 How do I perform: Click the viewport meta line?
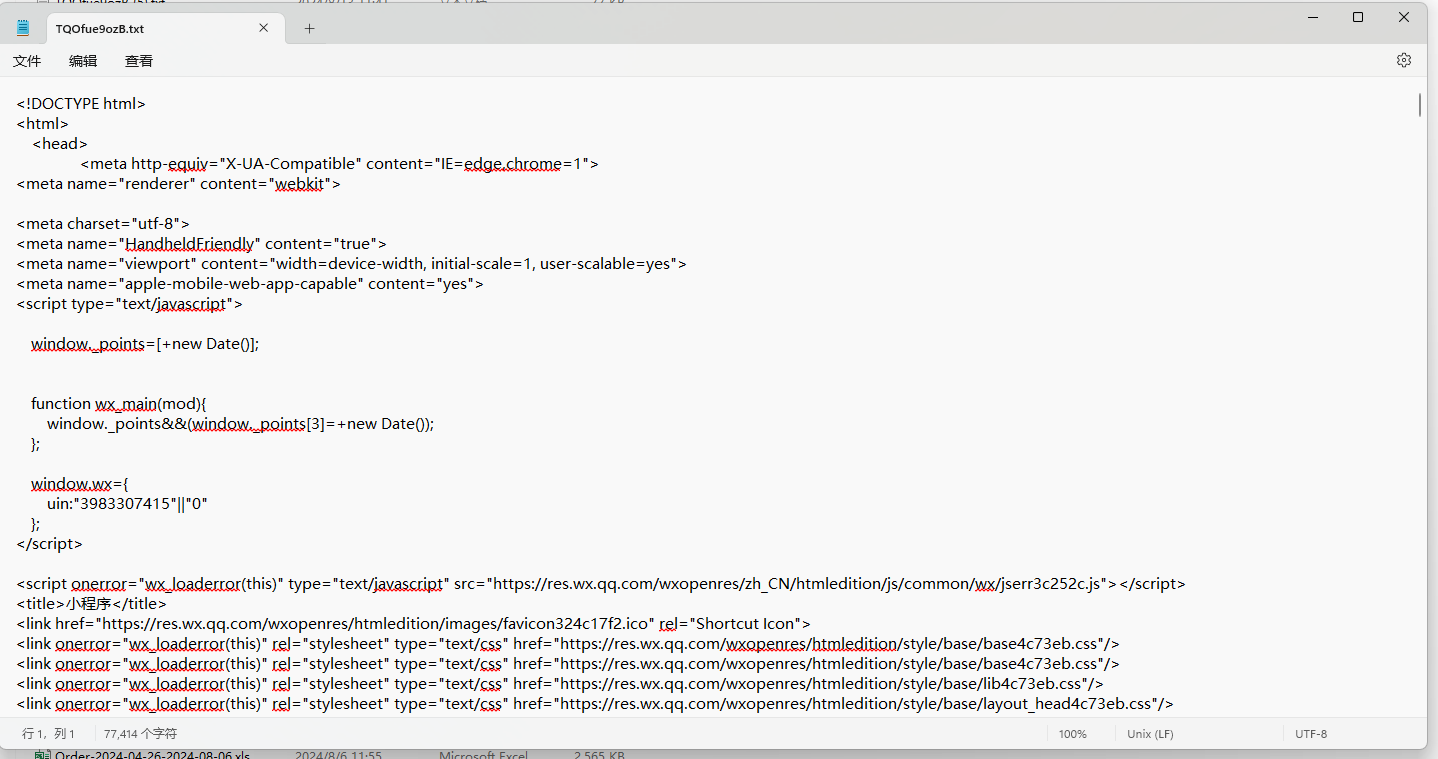351,263
